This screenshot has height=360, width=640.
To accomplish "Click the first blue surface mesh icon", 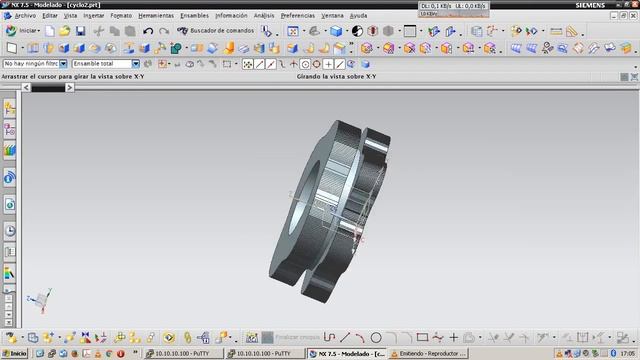I will pyautogui.click(x=516, y=48).
